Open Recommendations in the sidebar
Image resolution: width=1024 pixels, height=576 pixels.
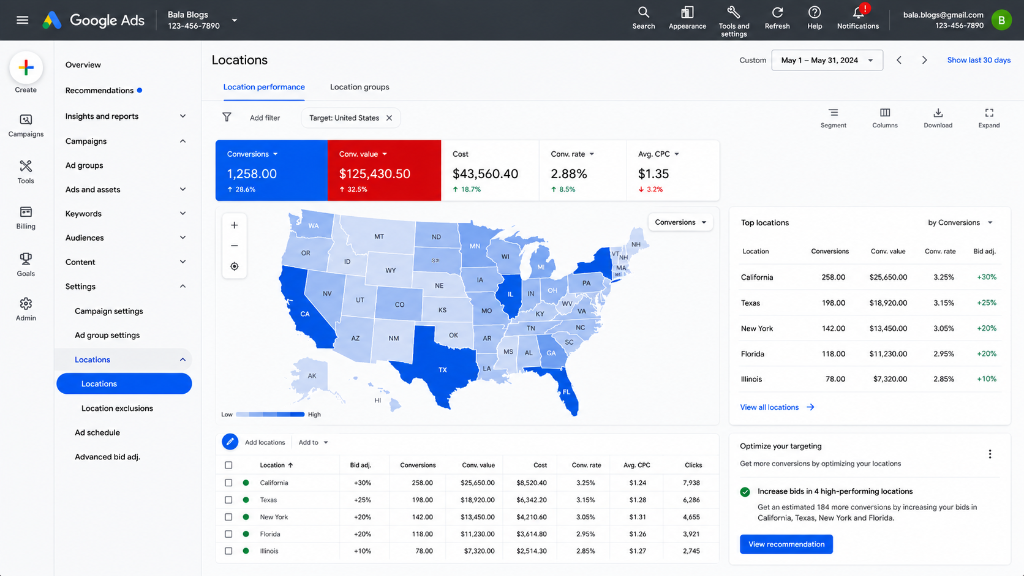(x=99, y=90)
